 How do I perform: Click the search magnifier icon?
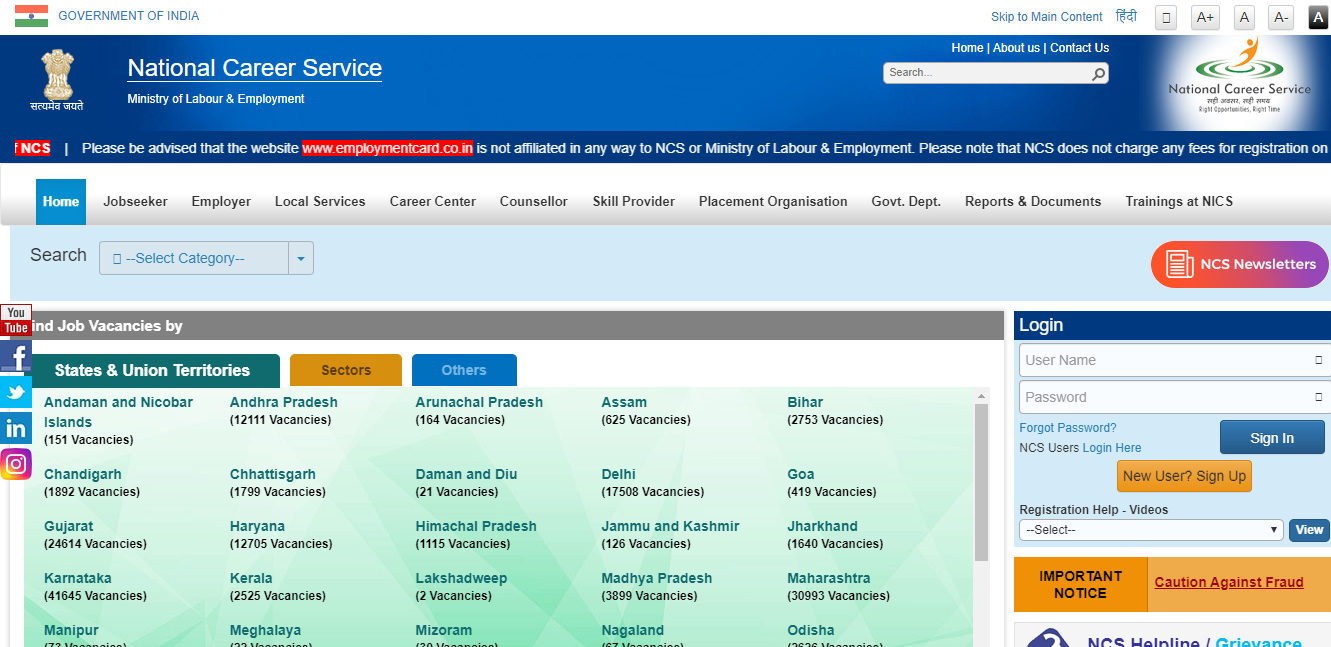click(1098, 73)
